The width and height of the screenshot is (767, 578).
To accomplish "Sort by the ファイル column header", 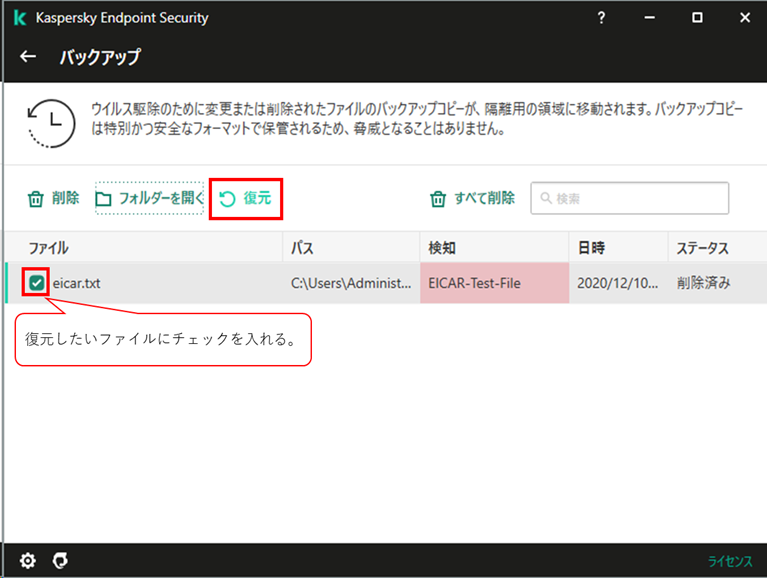I will (x=144, y=248).
